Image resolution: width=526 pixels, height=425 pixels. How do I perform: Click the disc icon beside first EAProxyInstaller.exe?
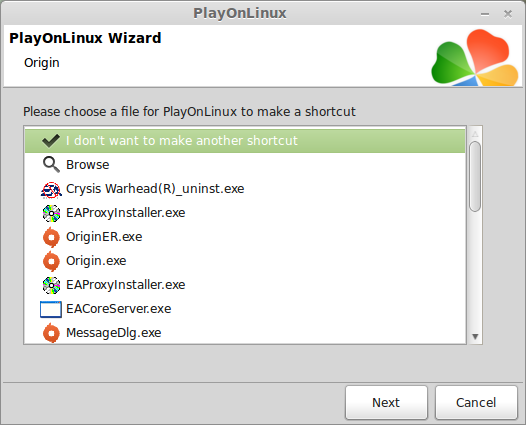[x=51, y=213]
